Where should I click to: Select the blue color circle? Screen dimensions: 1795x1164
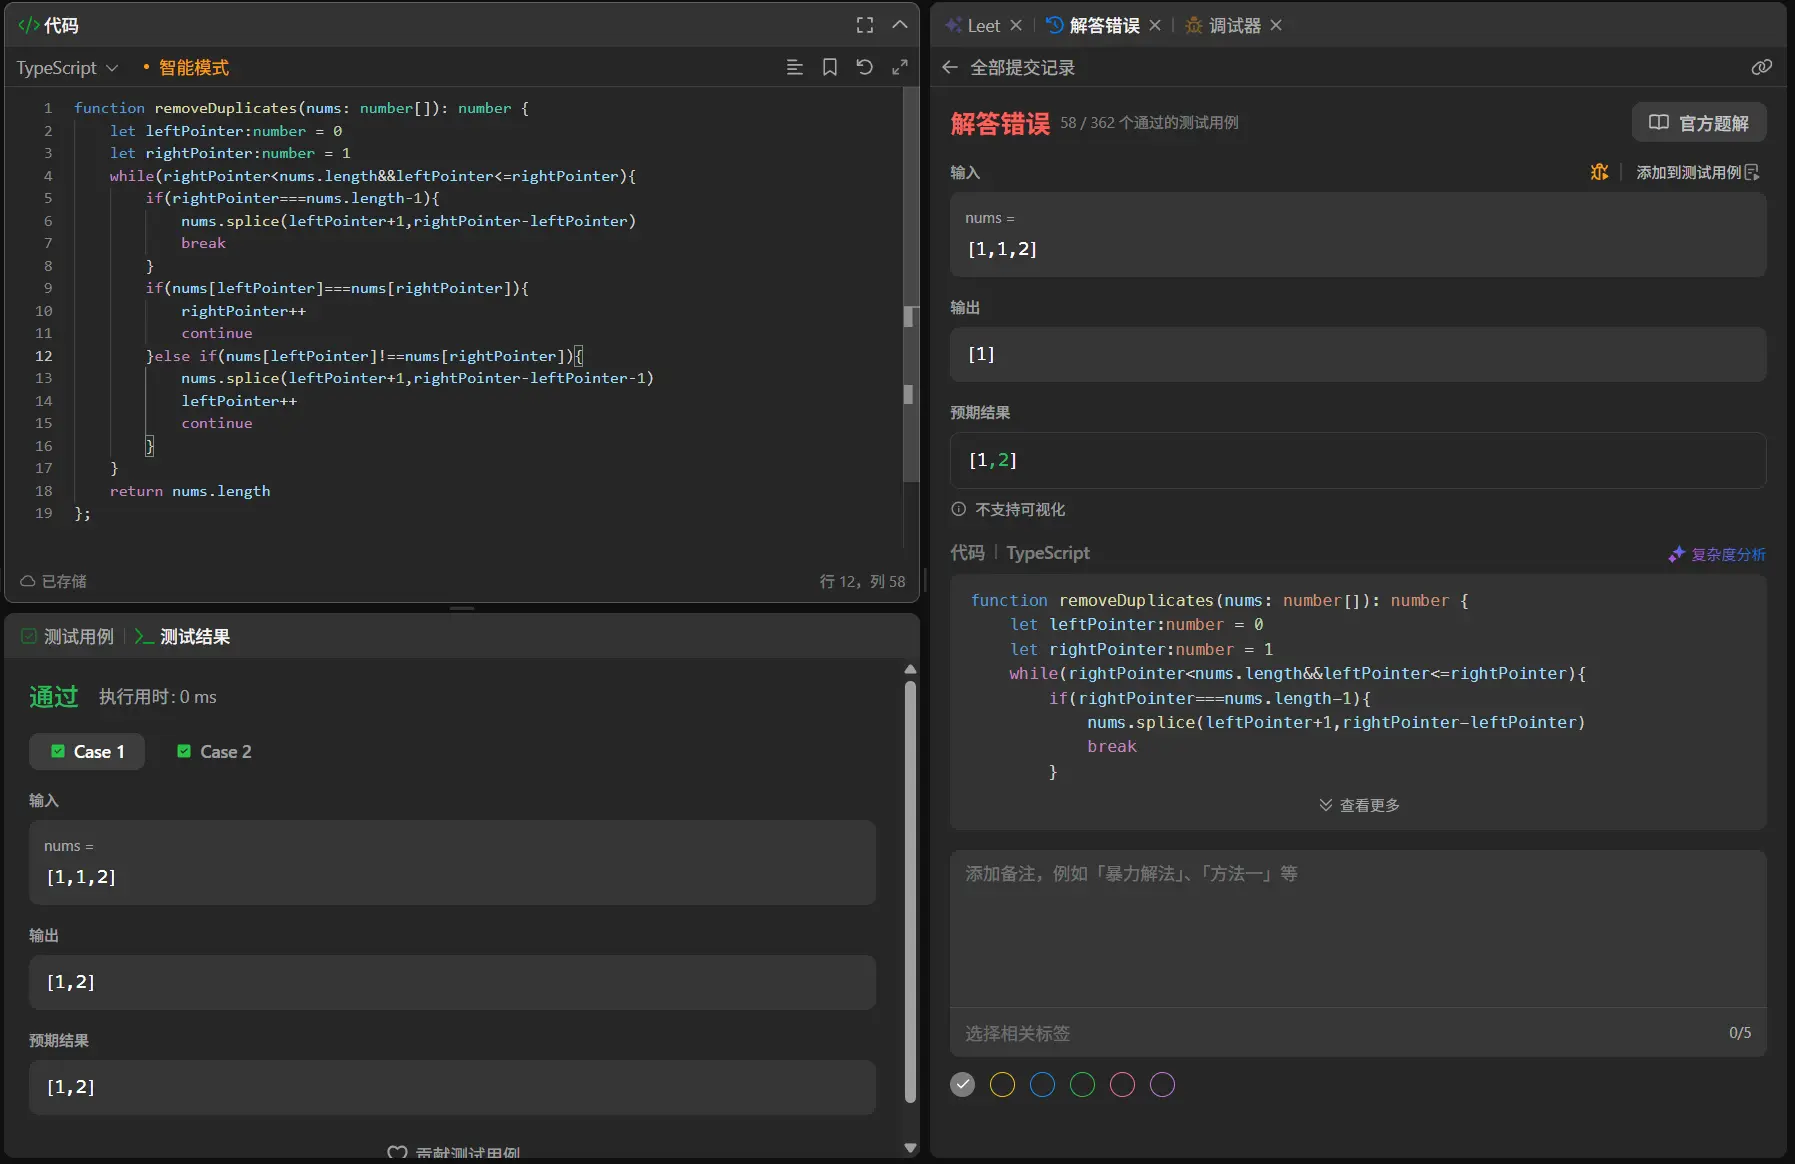coord(1042,1085)
